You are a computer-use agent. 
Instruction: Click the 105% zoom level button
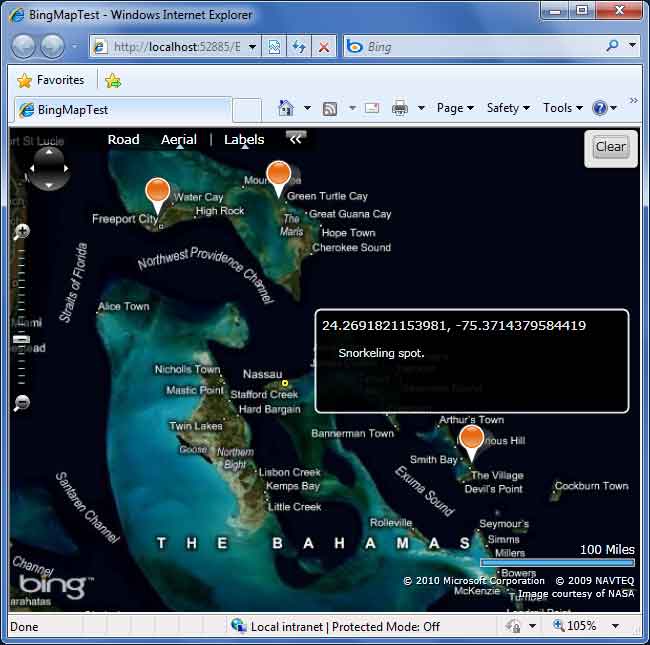pos(576,626)
